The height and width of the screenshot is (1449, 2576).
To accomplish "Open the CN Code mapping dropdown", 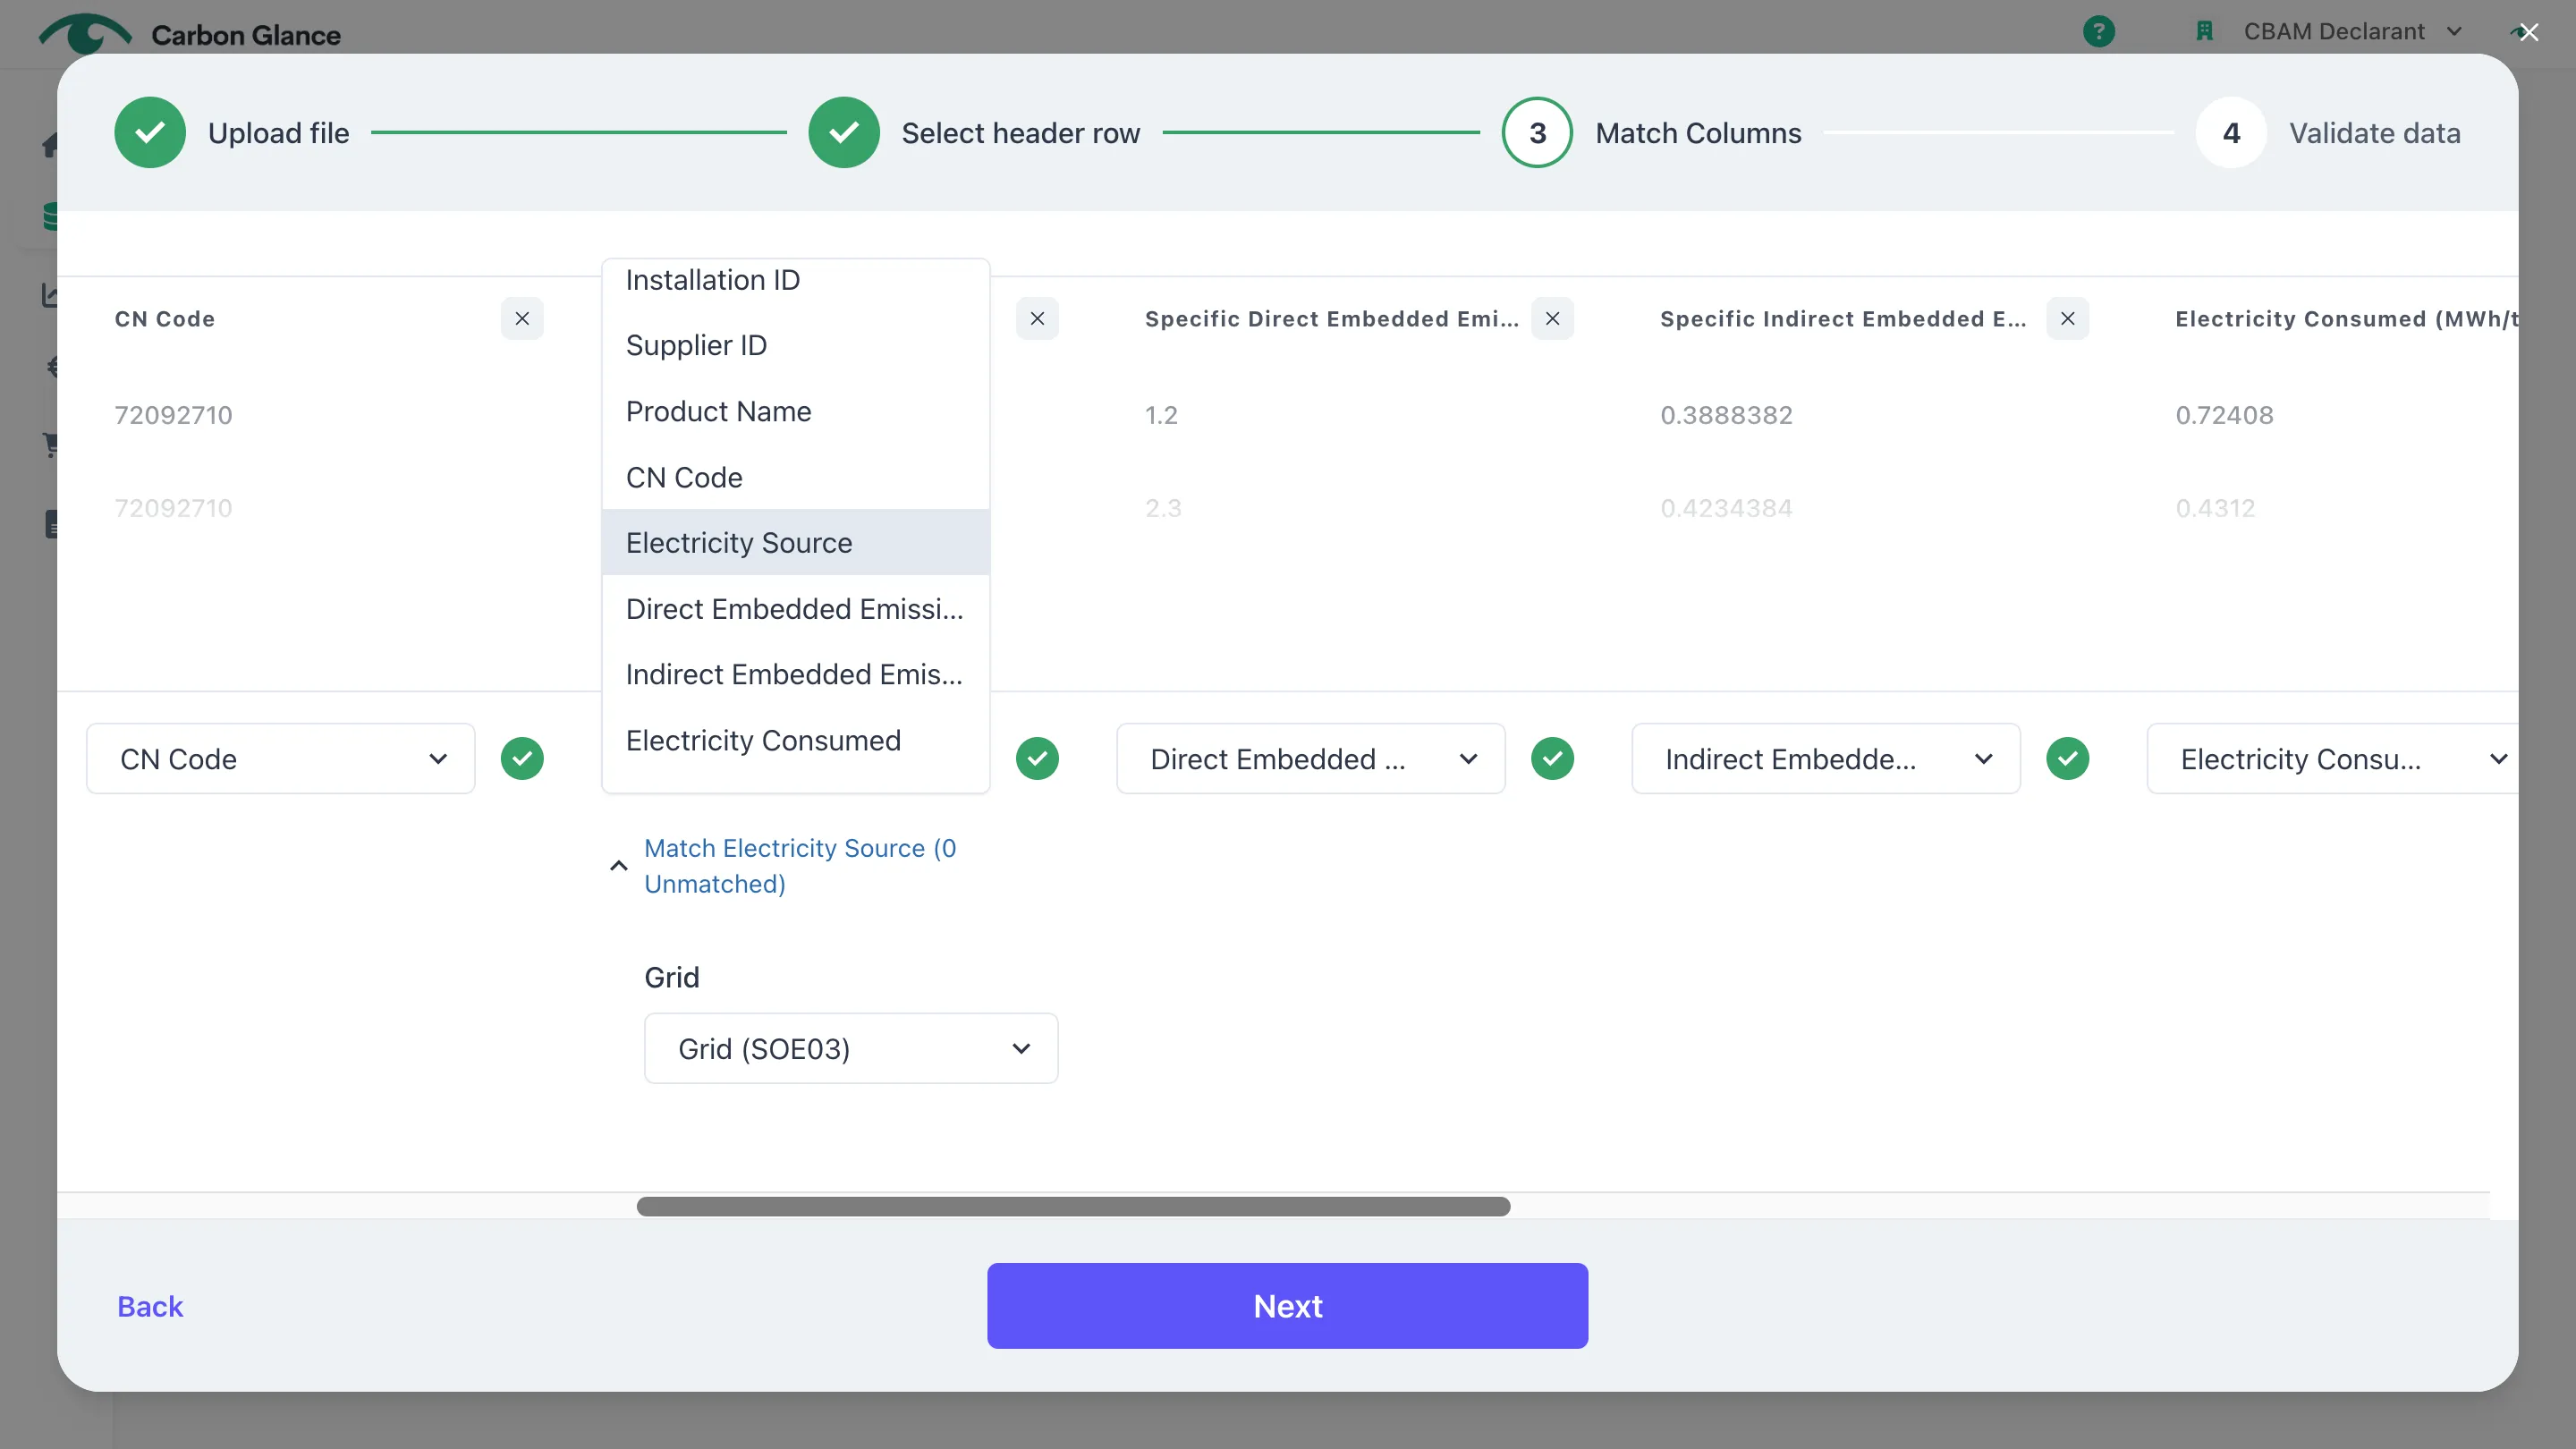I will 281,759.
